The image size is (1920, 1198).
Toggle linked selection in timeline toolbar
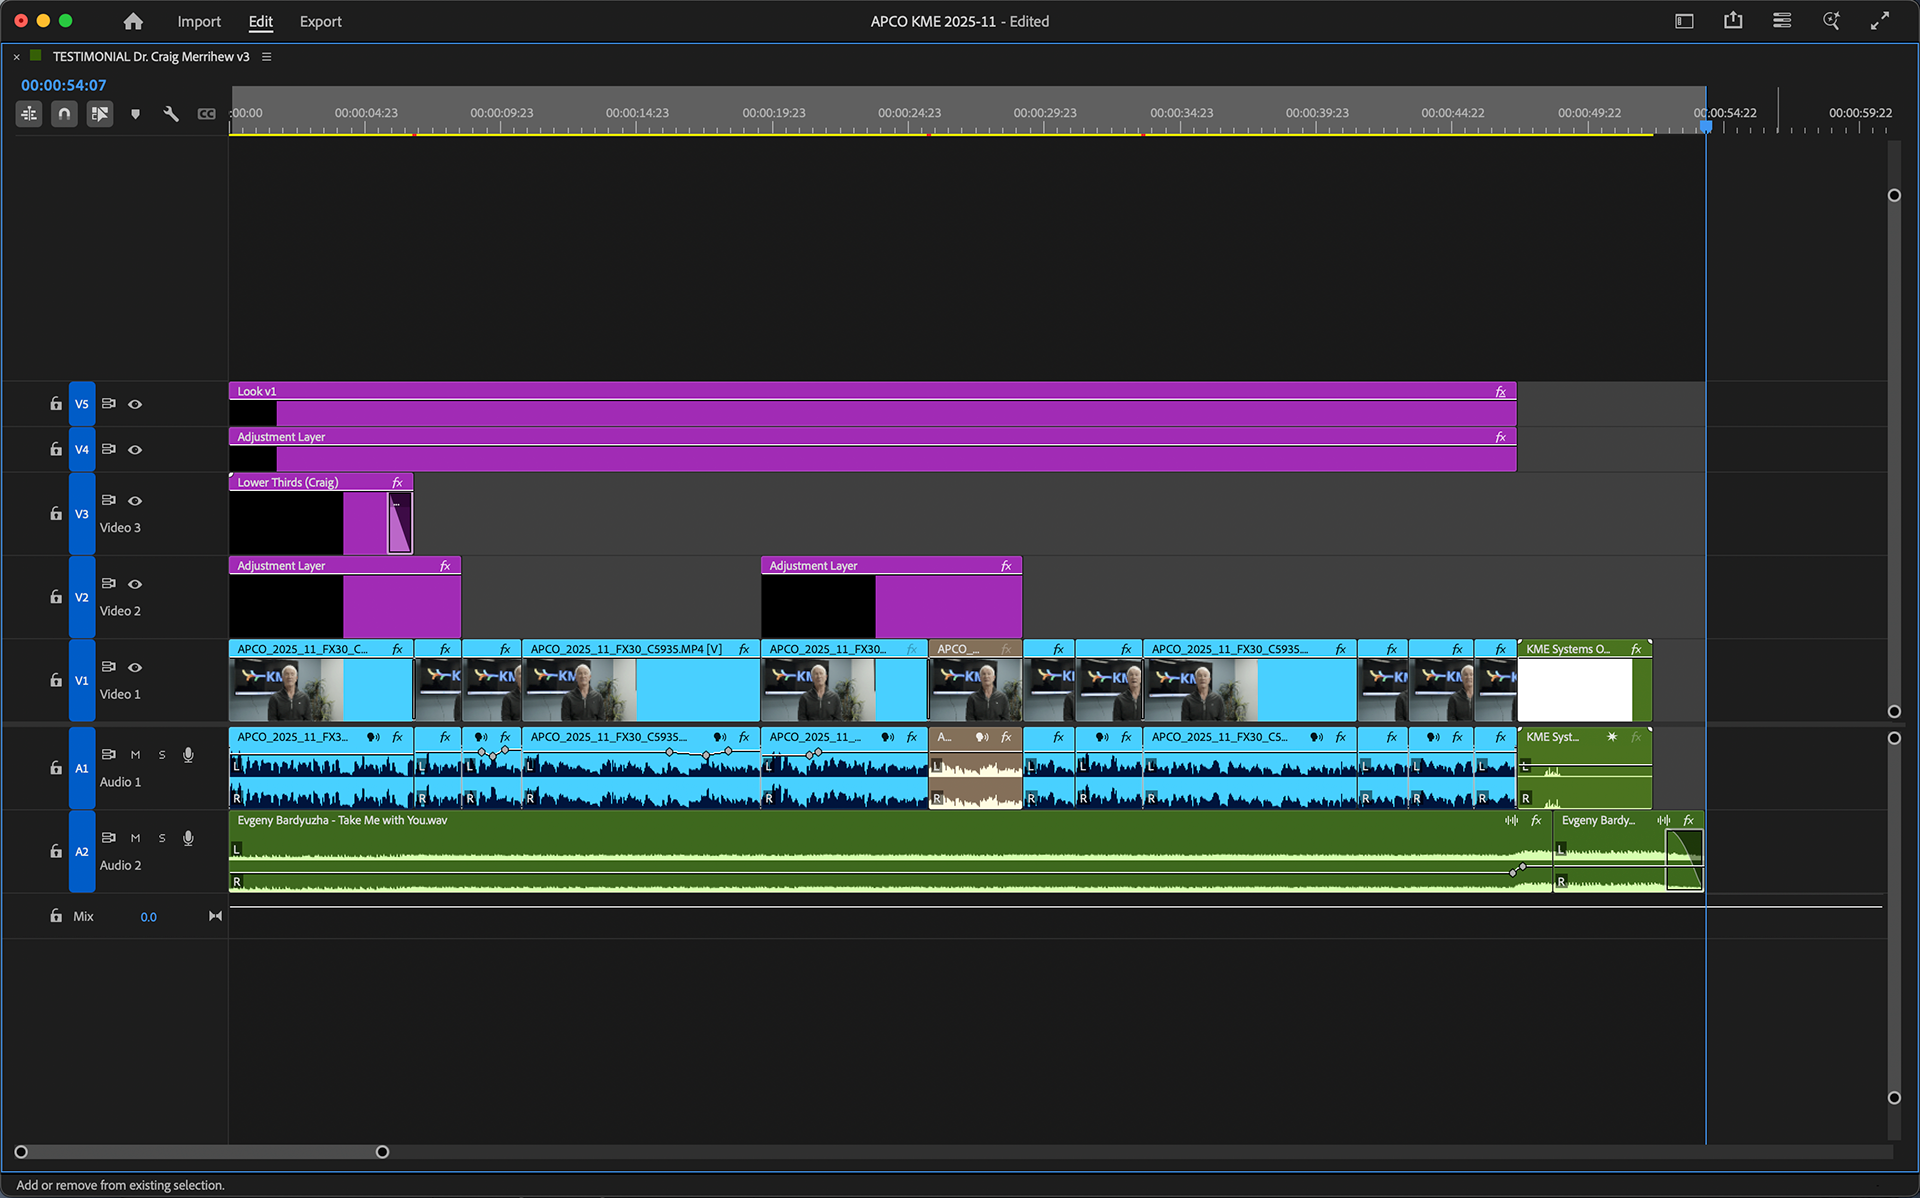[99, 113]
